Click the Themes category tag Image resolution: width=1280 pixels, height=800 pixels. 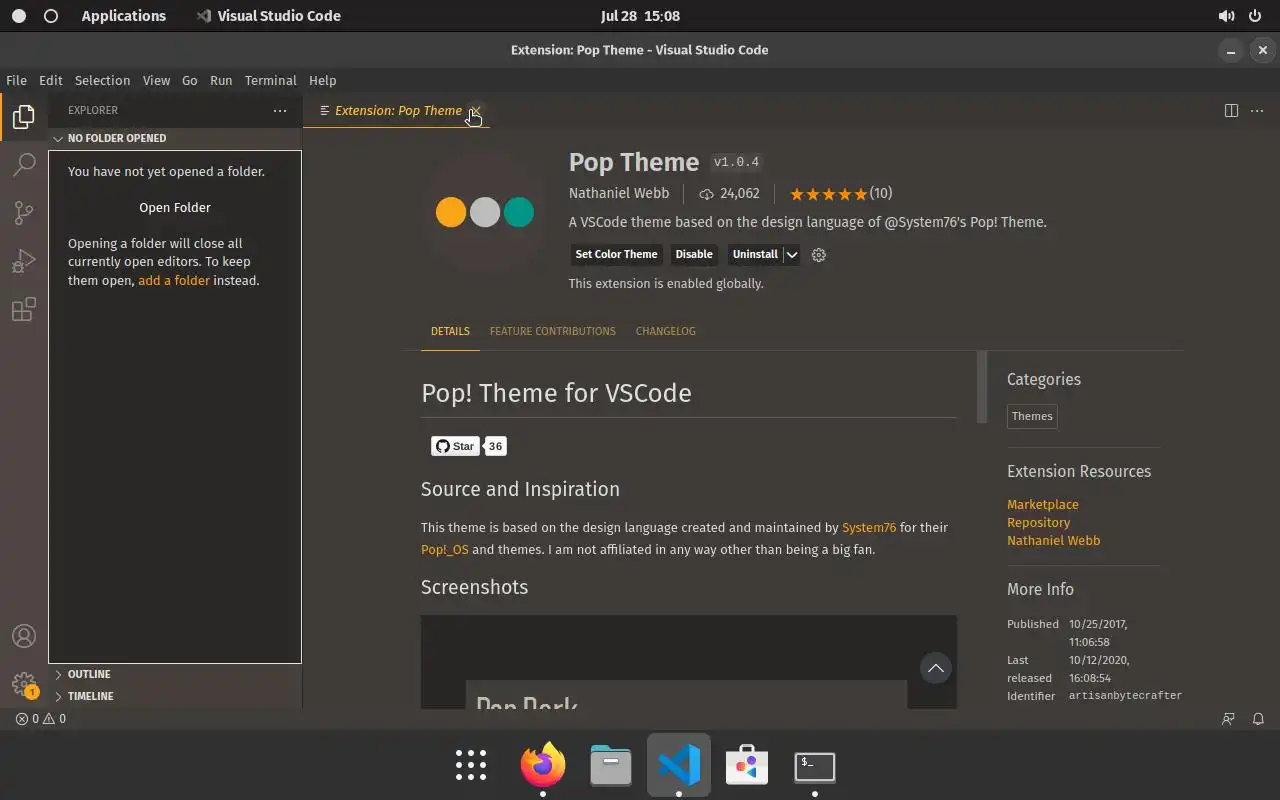[x=1032, y=417]
